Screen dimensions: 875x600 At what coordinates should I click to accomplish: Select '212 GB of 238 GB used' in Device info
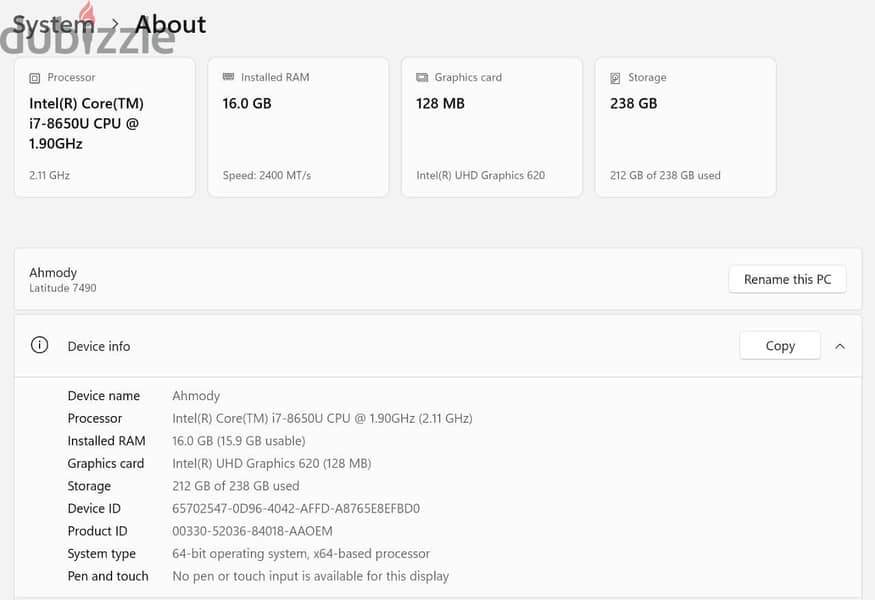(x=235, y=486)
